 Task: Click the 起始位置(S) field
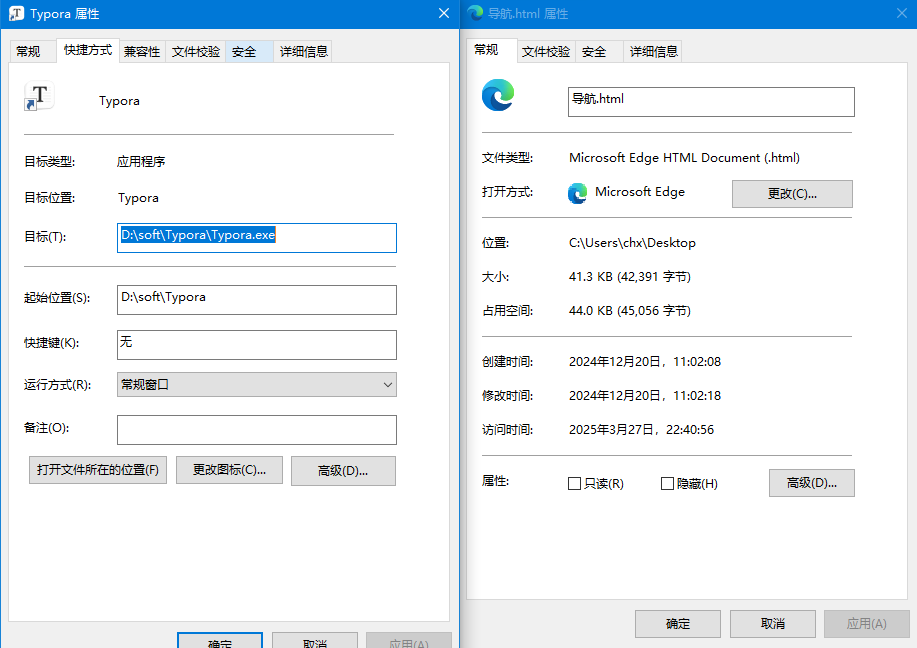click(257, 300)
